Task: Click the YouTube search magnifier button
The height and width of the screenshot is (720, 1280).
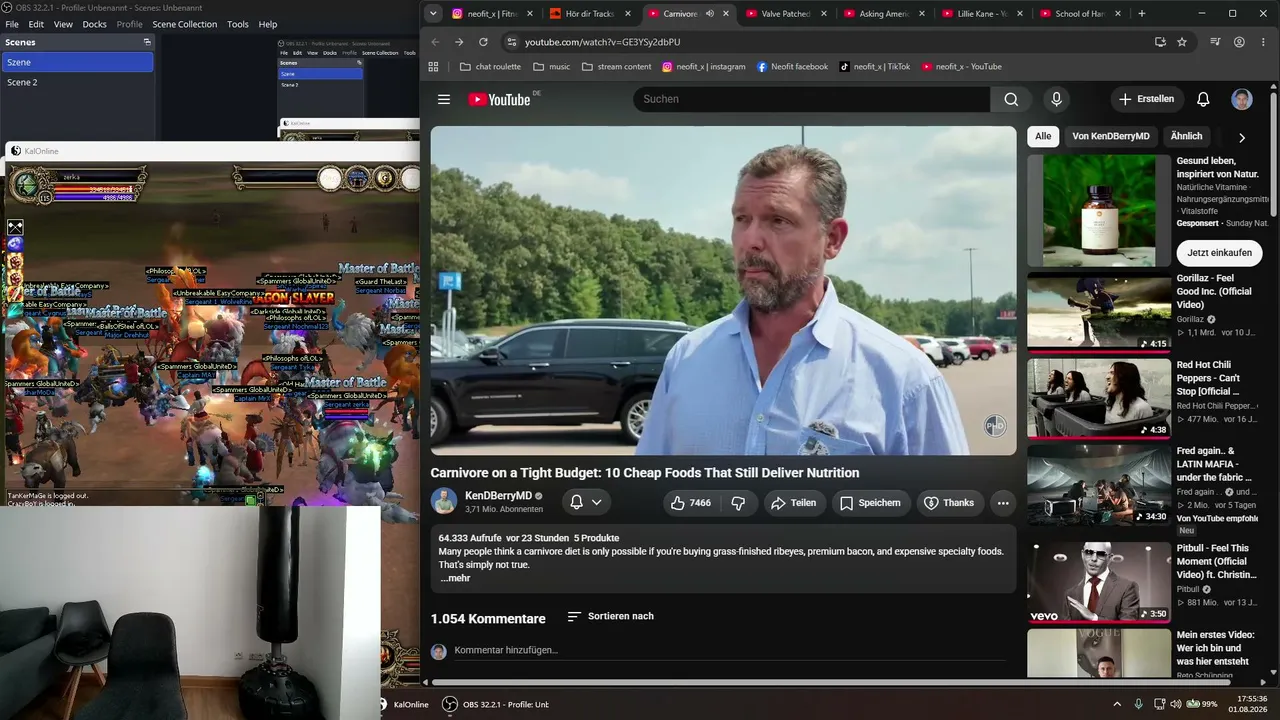Action: click(1011, 99)
